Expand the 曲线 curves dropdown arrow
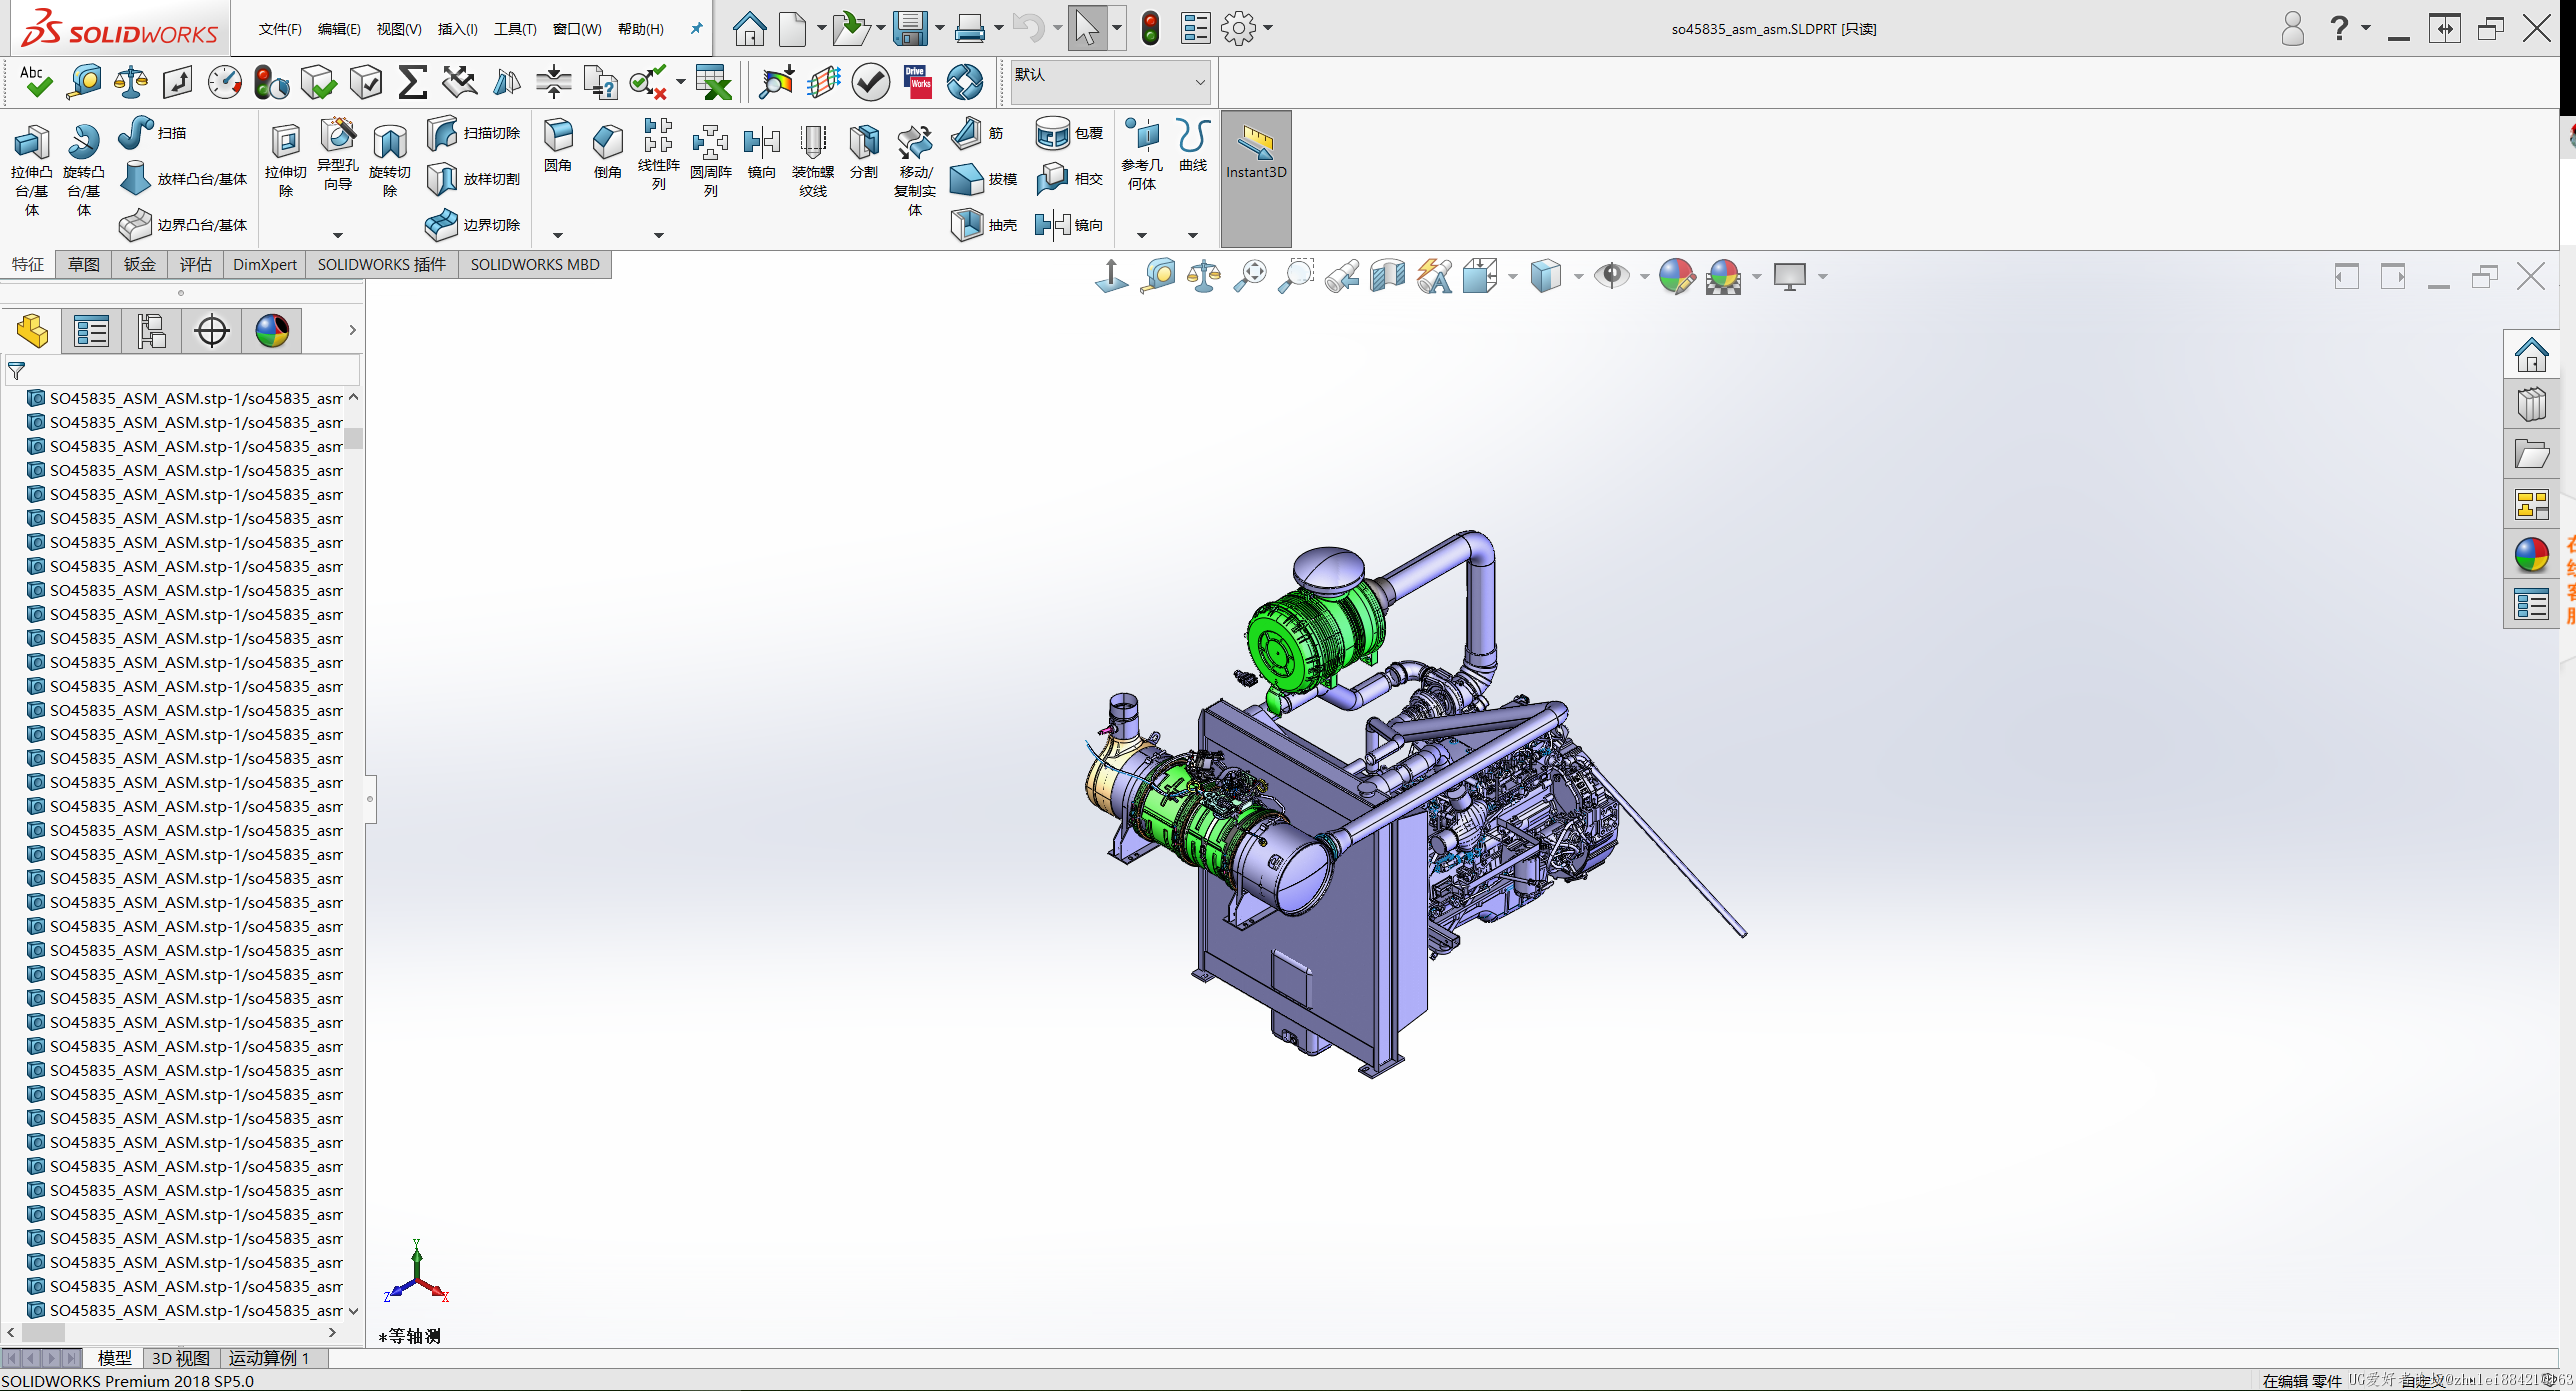2576x1391 pixels. 1193,235
